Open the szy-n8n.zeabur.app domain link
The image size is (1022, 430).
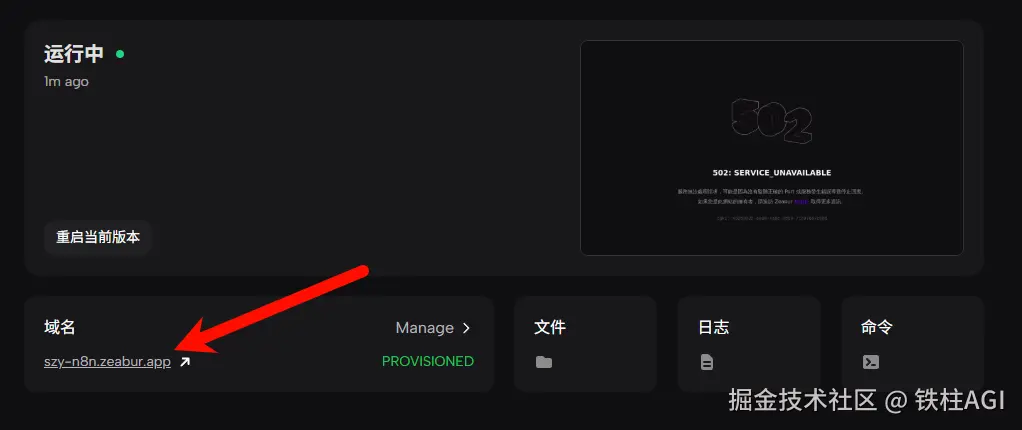108,362
